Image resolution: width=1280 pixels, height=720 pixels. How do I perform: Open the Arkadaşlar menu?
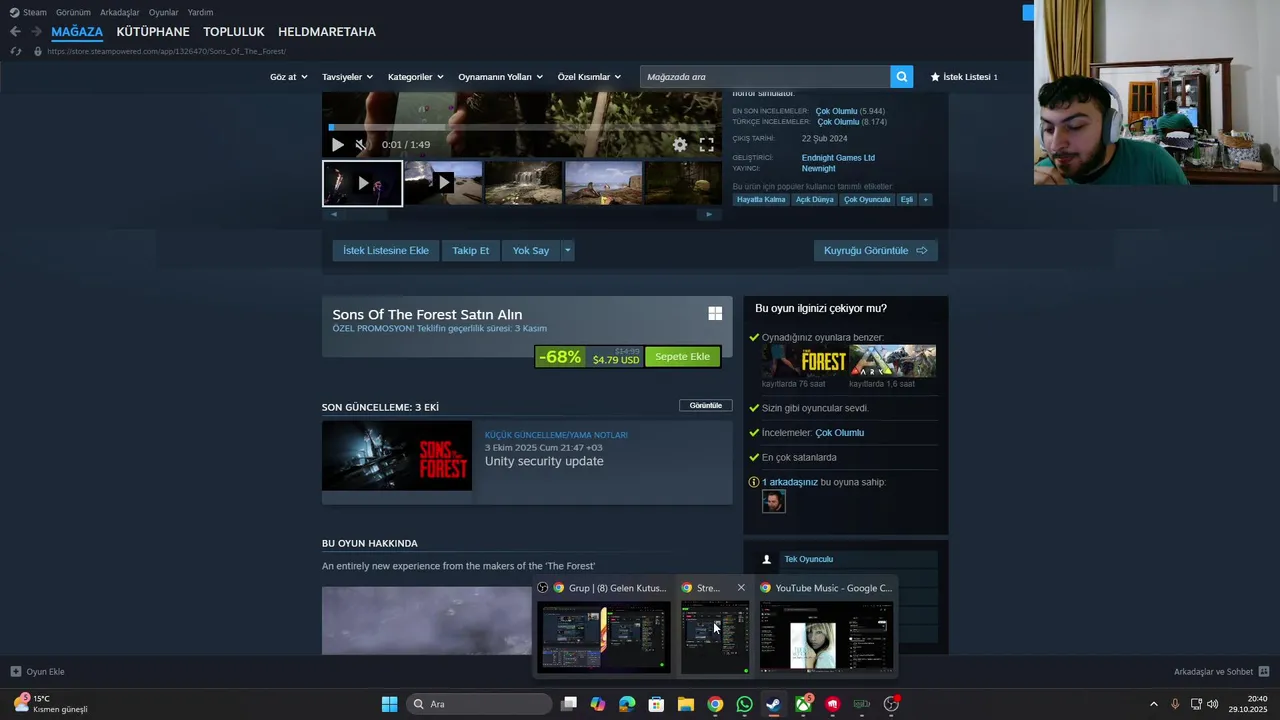point(120,12)
